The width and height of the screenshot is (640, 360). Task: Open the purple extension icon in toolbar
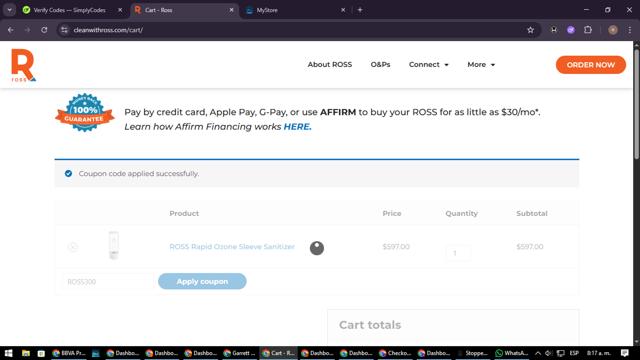[x=571, y=30]
